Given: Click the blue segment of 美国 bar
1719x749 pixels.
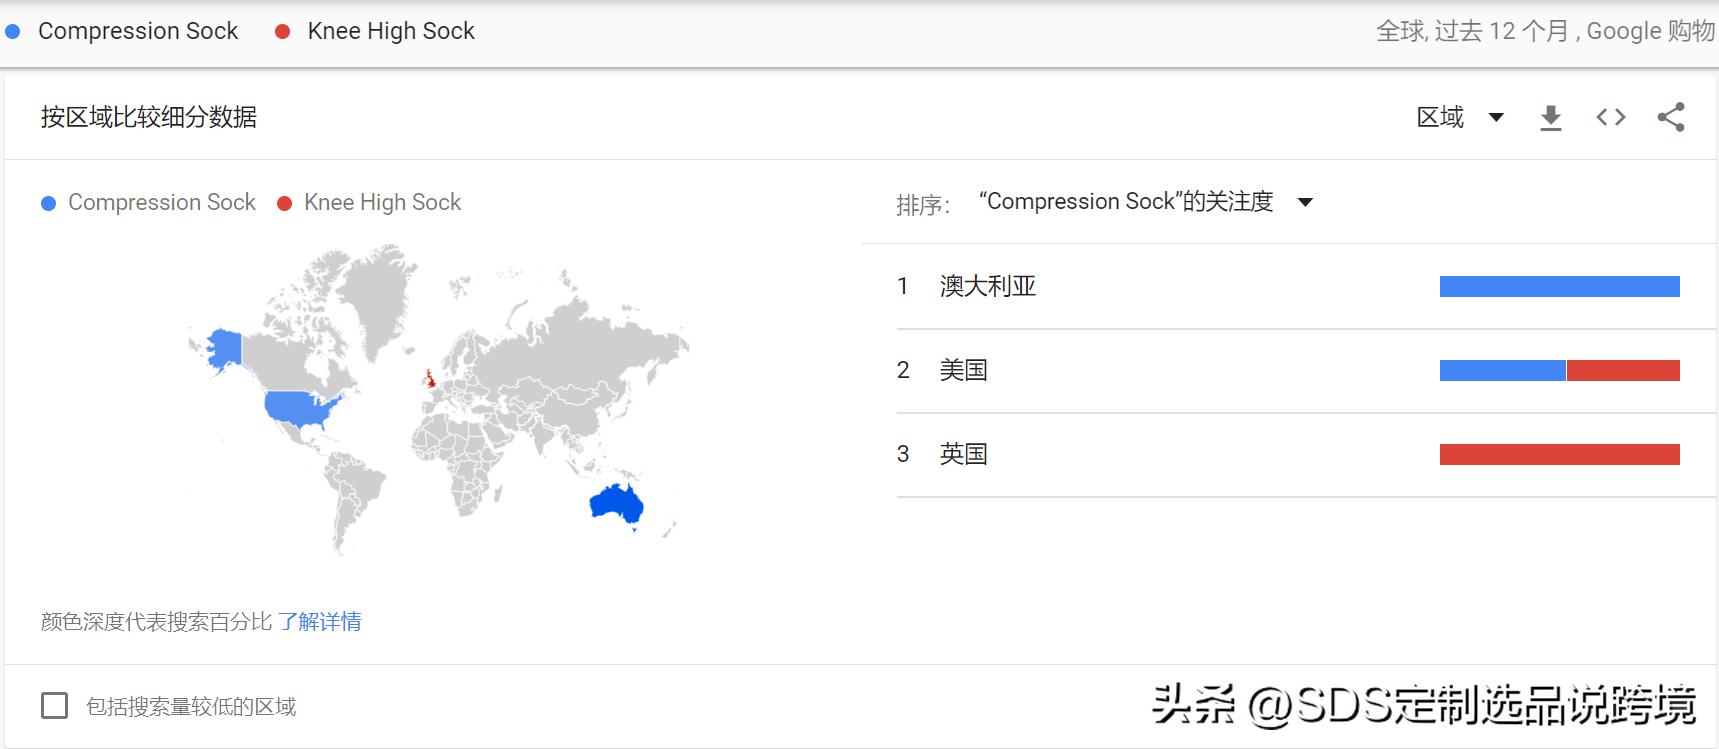Looking at the screenshot, I should click(1502, 371).
